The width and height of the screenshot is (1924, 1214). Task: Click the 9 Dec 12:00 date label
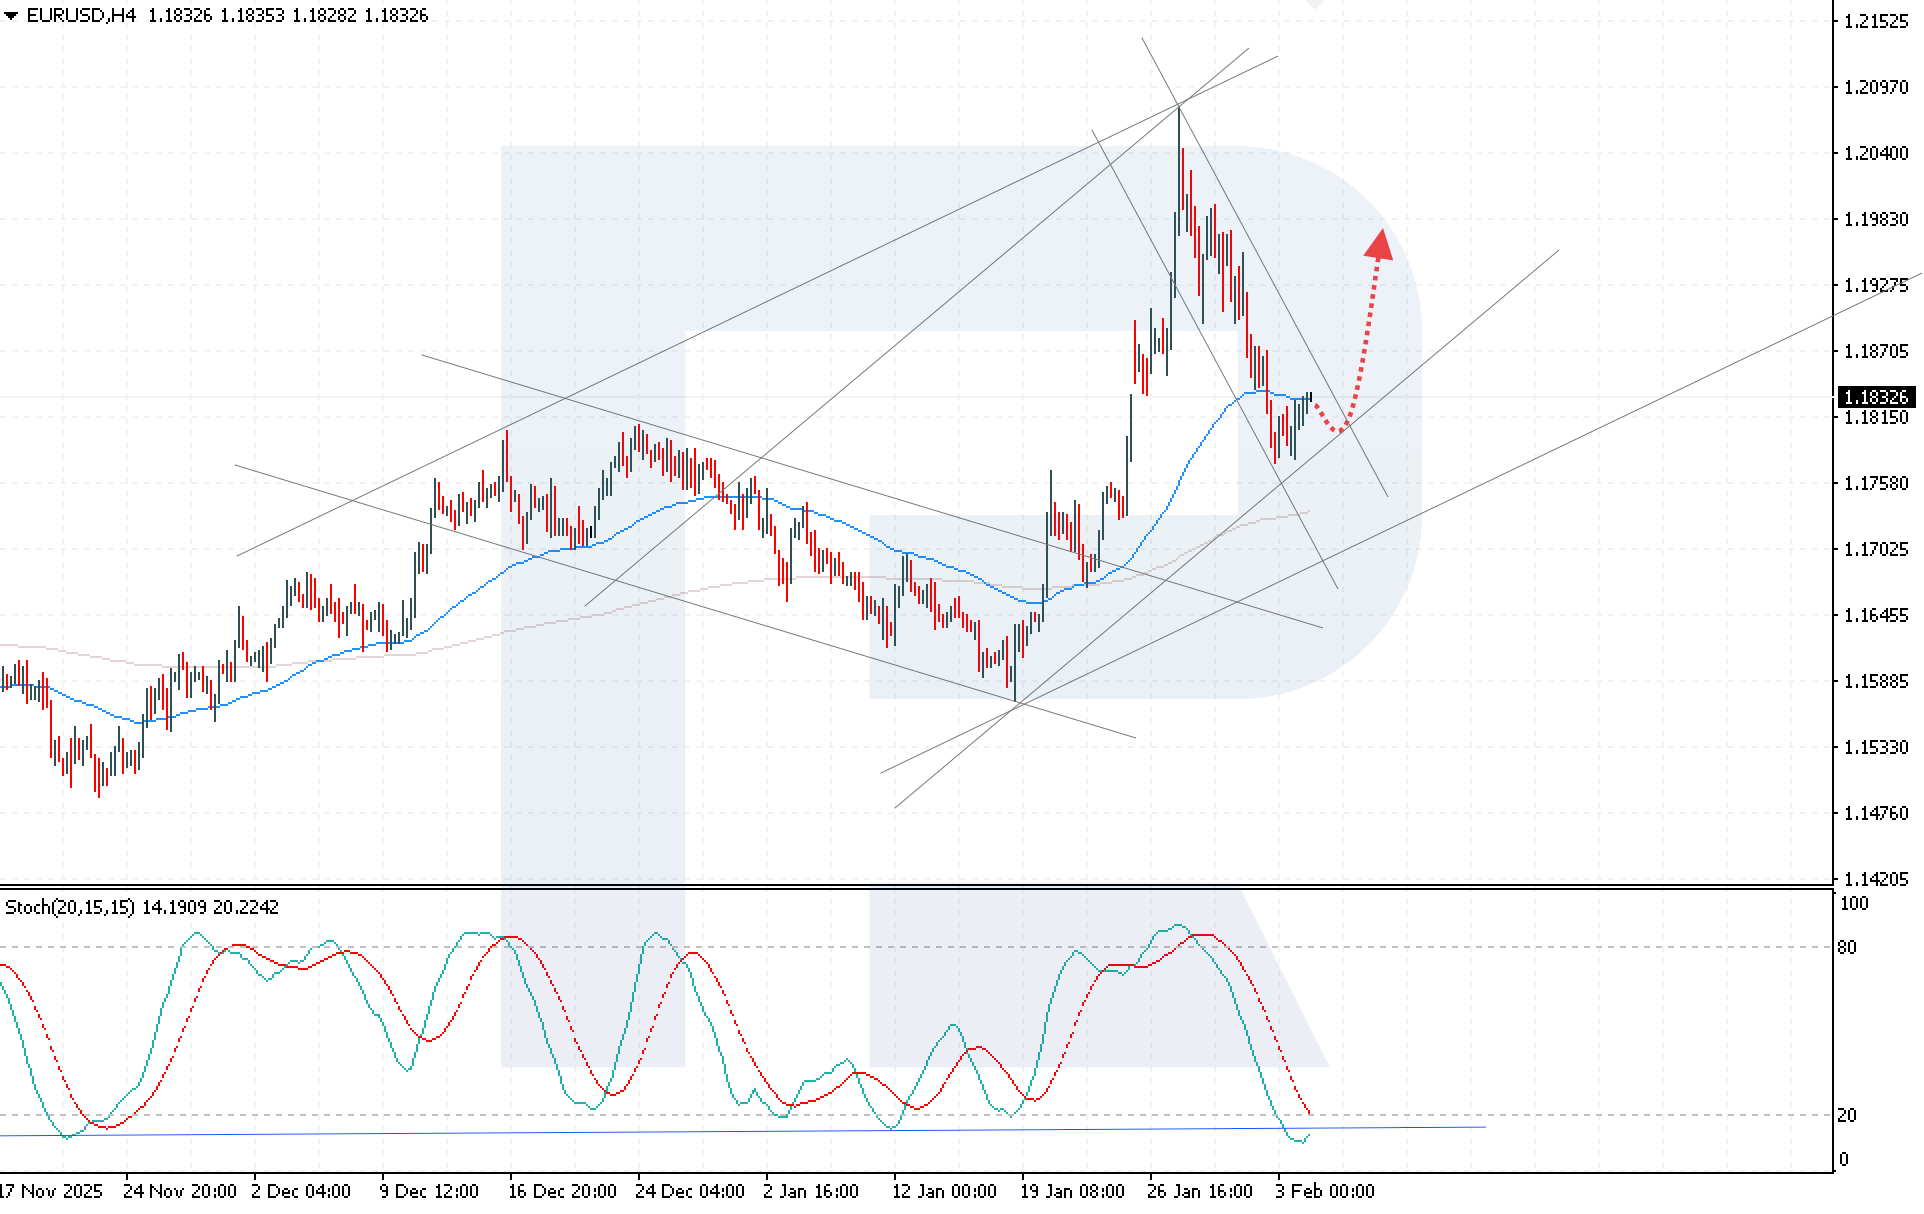429,1191
